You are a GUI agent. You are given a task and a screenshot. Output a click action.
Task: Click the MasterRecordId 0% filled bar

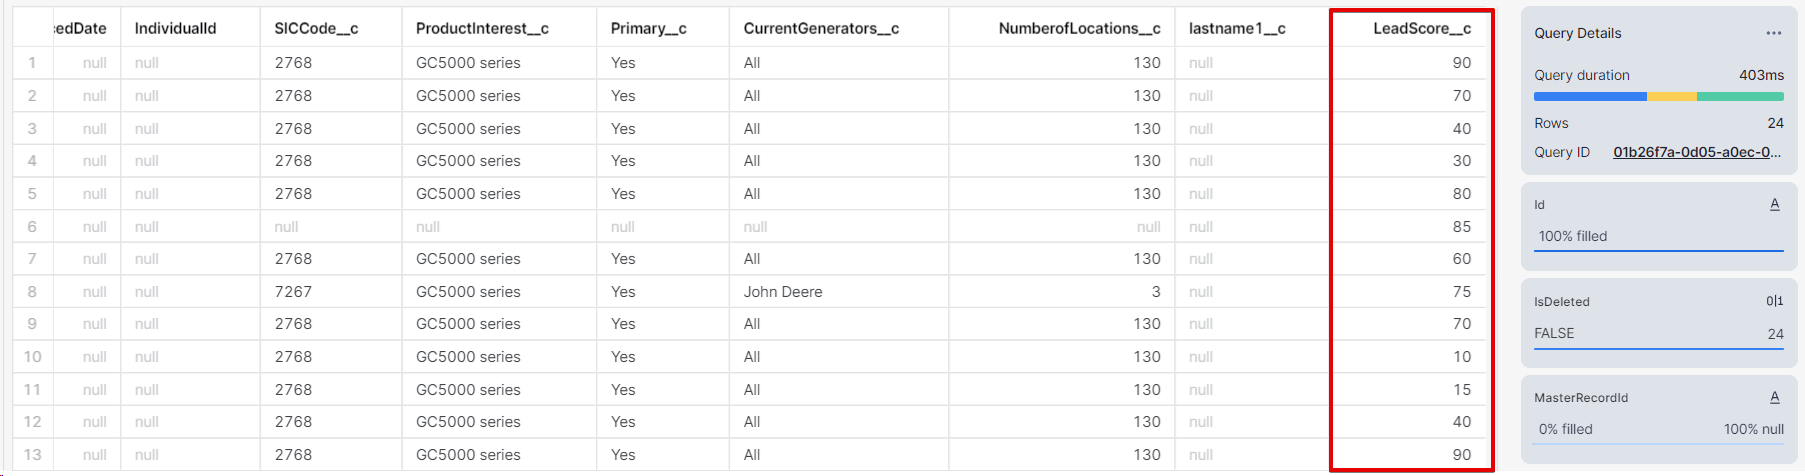point(1658,430)
